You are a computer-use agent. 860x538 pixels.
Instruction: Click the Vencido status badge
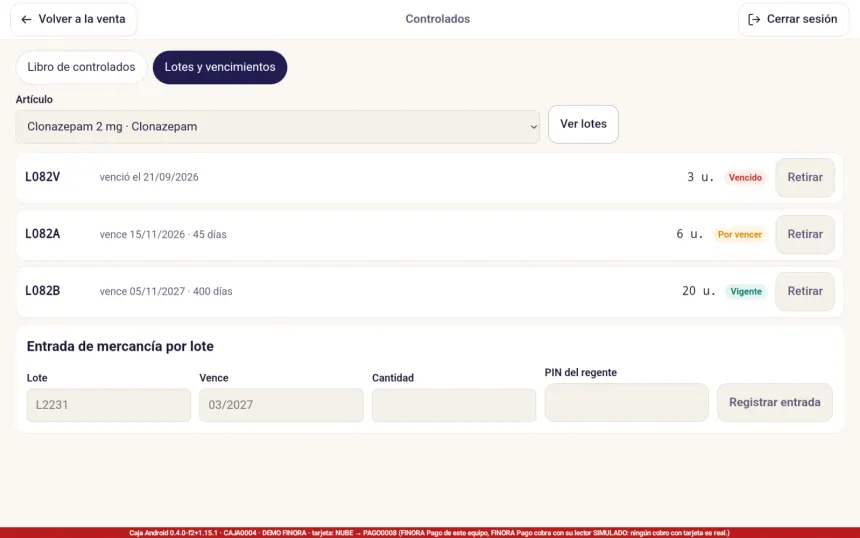(745, 178)
